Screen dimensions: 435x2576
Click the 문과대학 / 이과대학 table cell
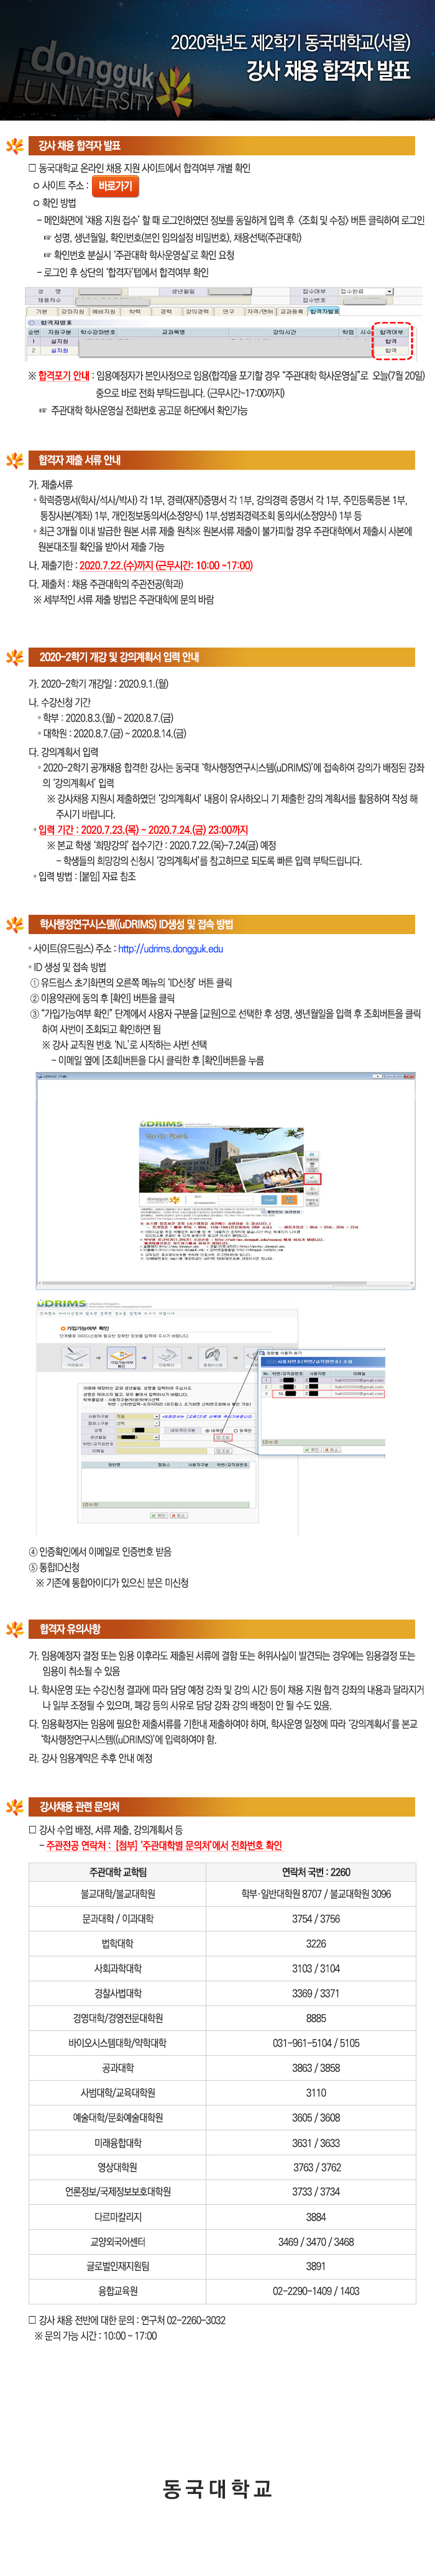[x=118, y=1919]
